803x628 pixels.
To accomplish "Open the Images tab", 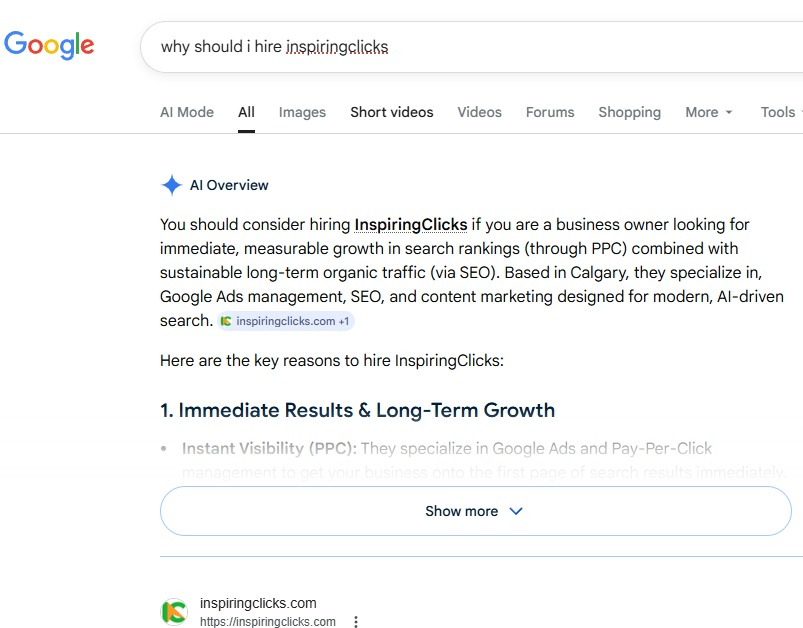I will (x=302, y=112).
